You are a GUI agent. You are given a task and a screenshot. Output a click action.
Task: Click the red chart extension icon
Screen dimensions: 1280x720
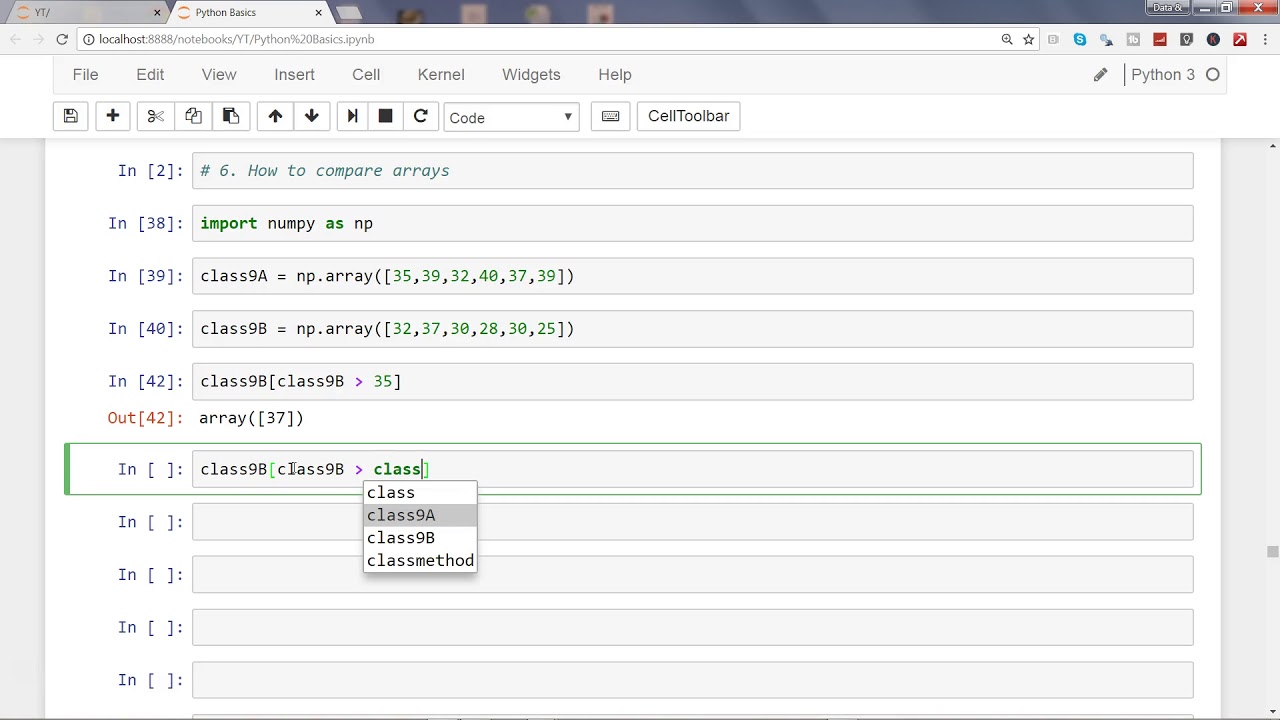pos(1160,39)
